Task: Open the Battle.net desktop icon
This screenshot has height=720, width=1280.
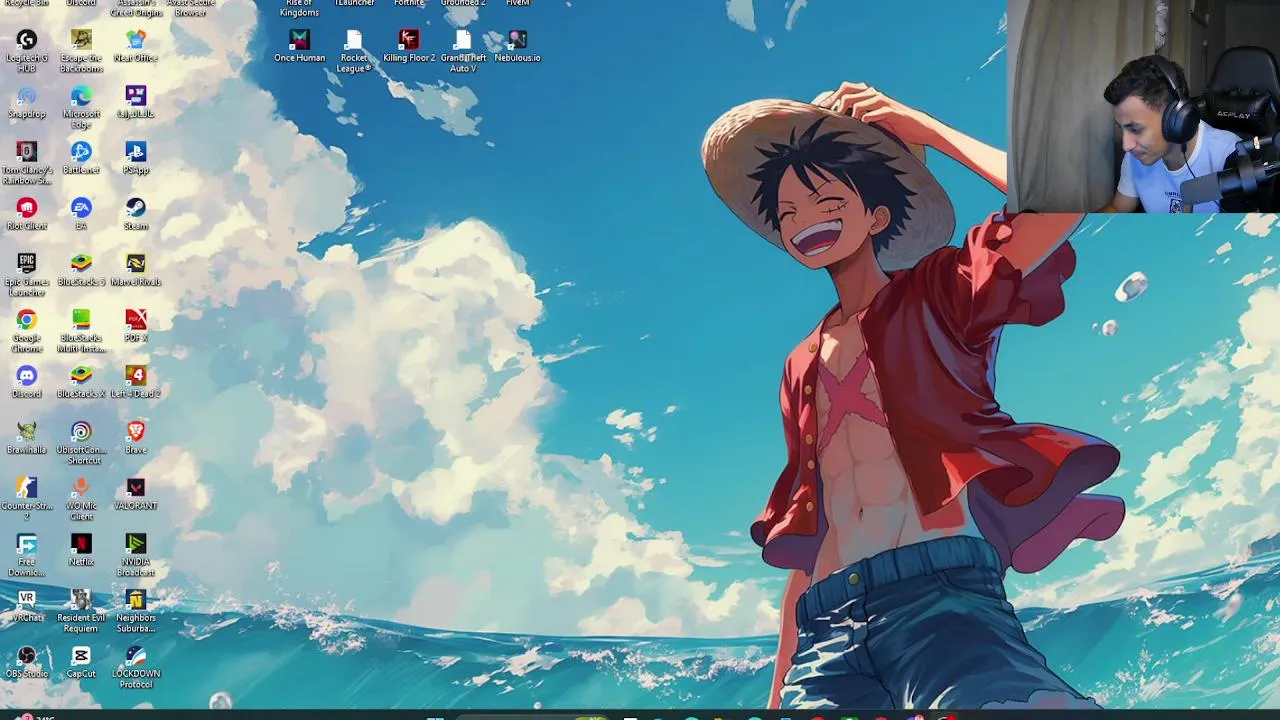Action: [81, 152]
